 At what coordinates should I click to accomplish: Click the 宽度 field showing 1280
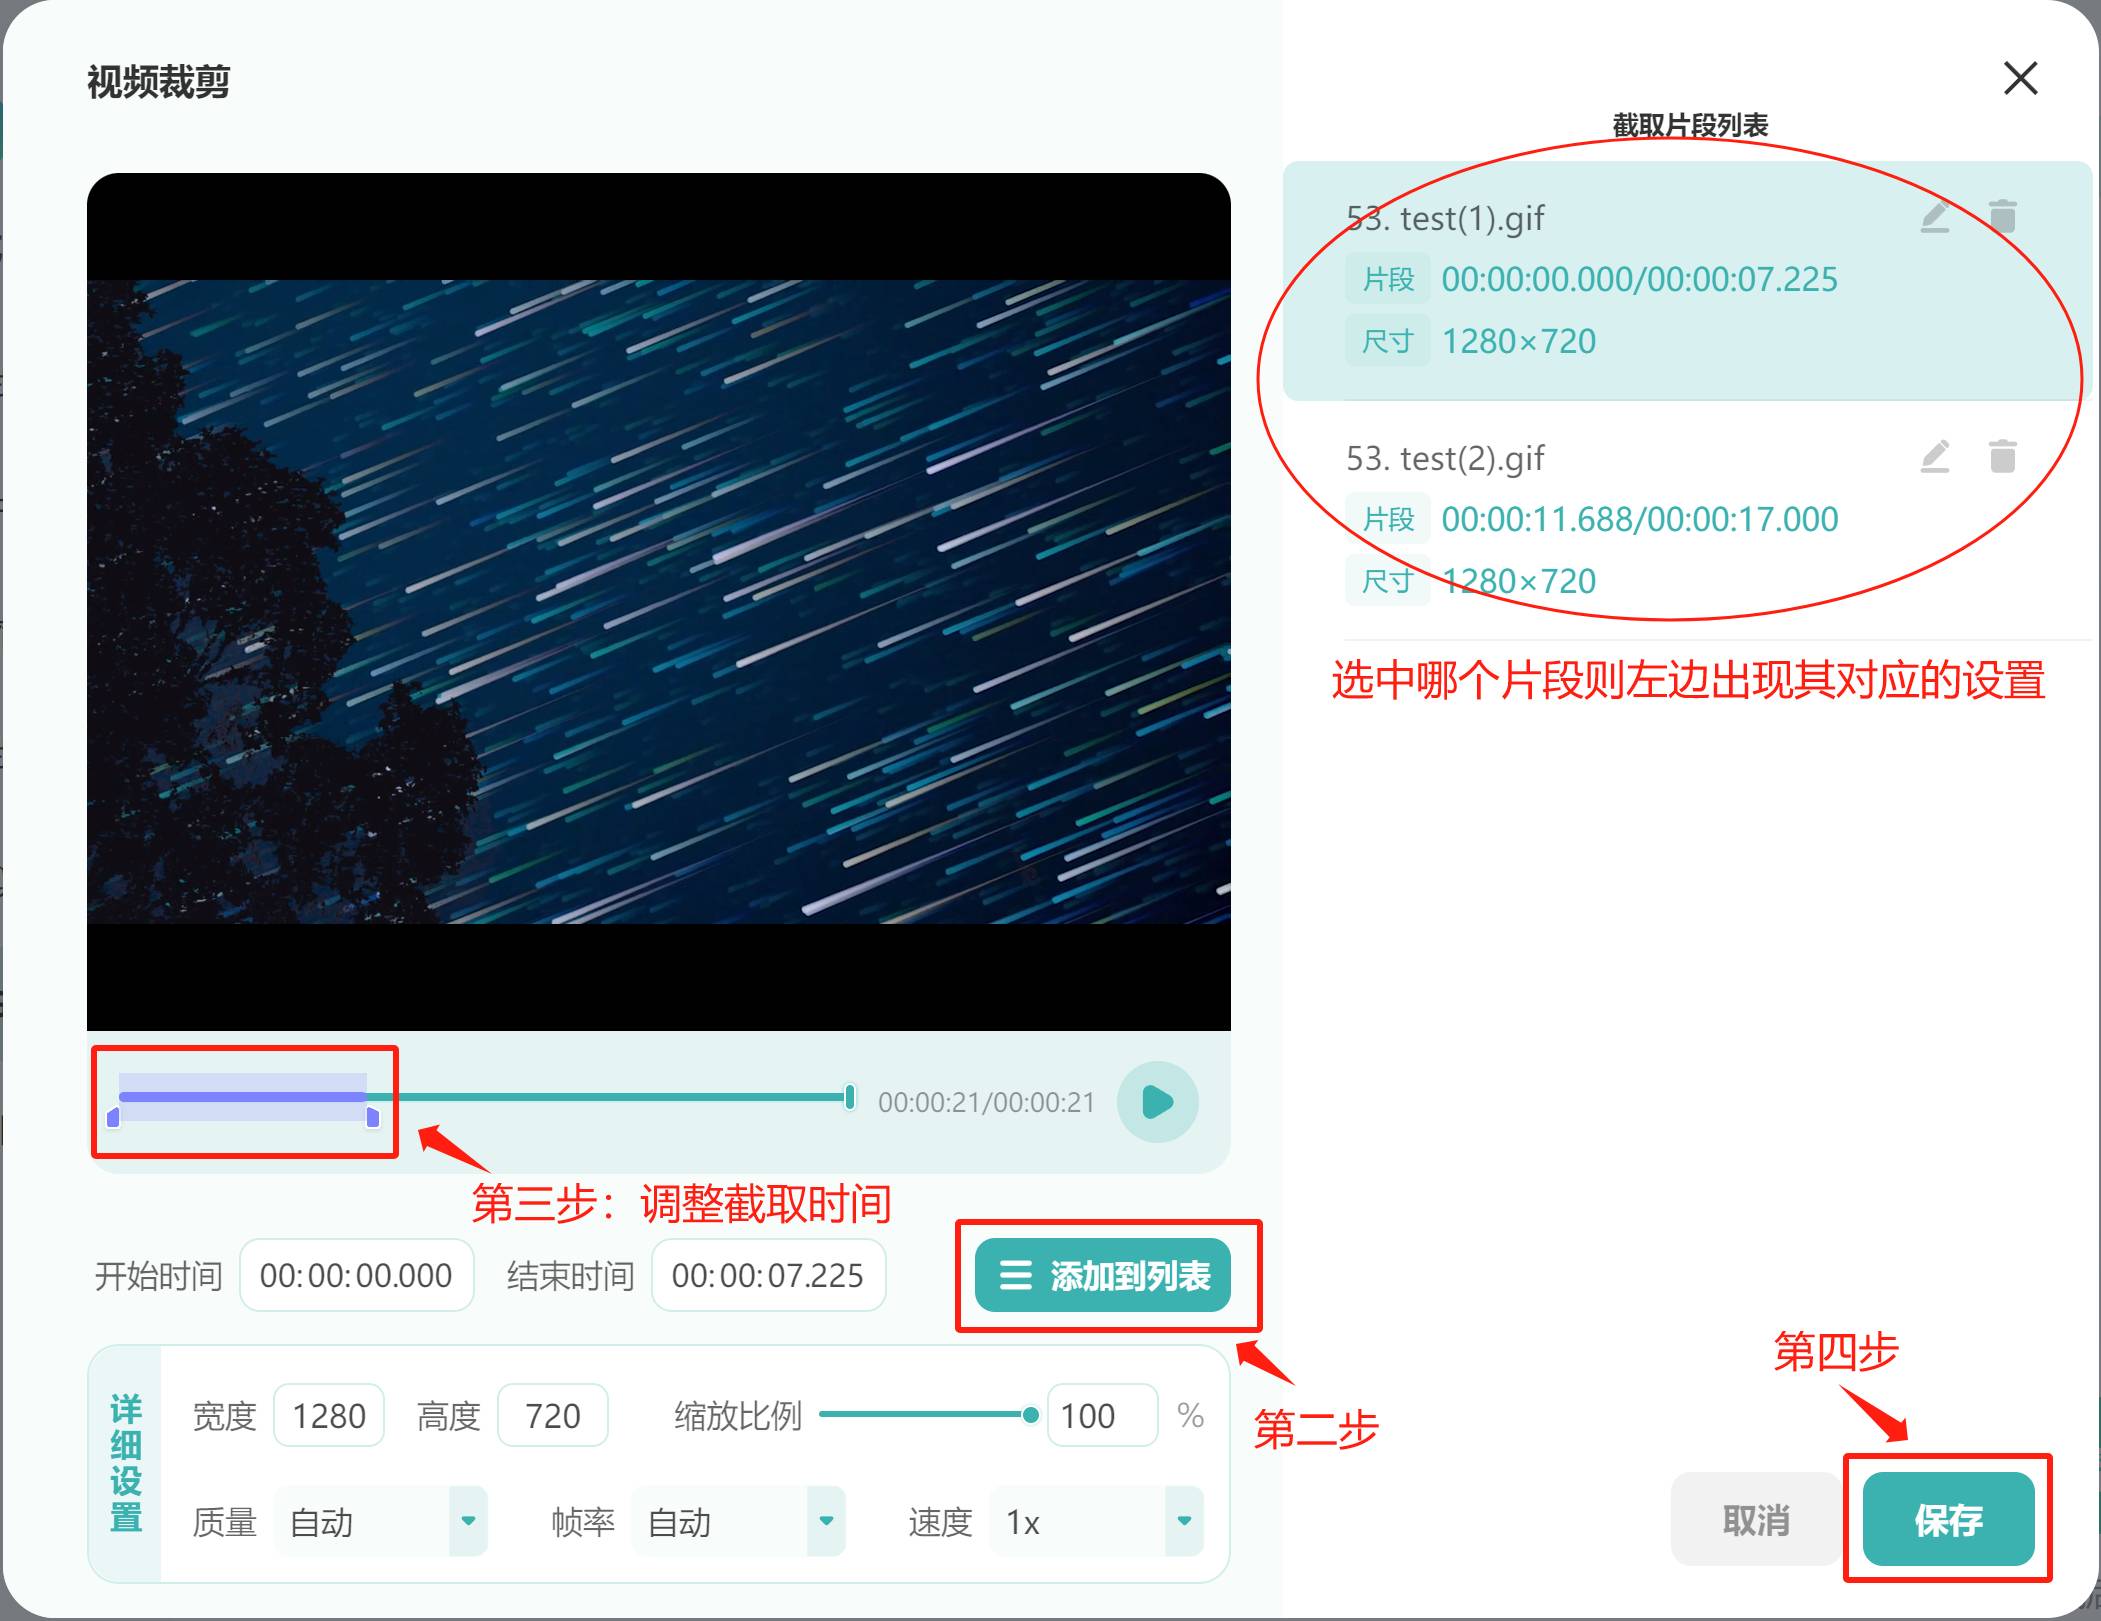coord(329,1415)
